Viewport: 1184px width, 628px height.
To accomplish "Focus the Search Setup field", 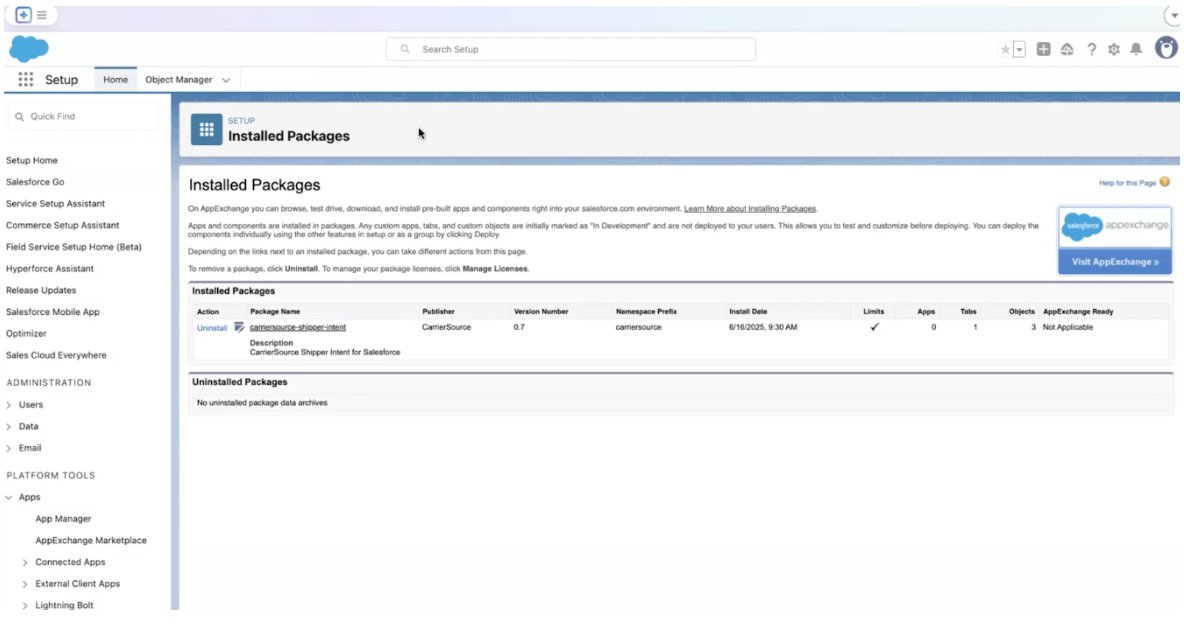I will click(570, 49).
